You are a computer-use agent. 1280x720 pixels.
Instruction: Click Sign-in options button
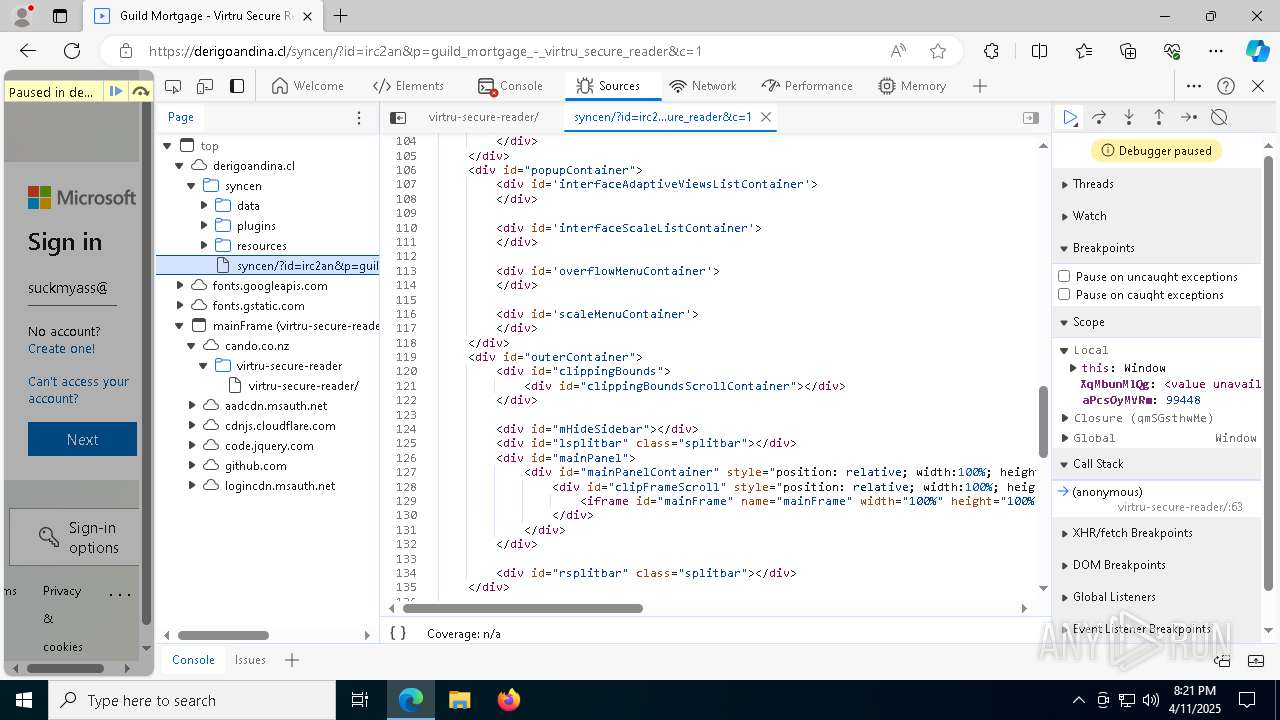[x=74, y=537]
